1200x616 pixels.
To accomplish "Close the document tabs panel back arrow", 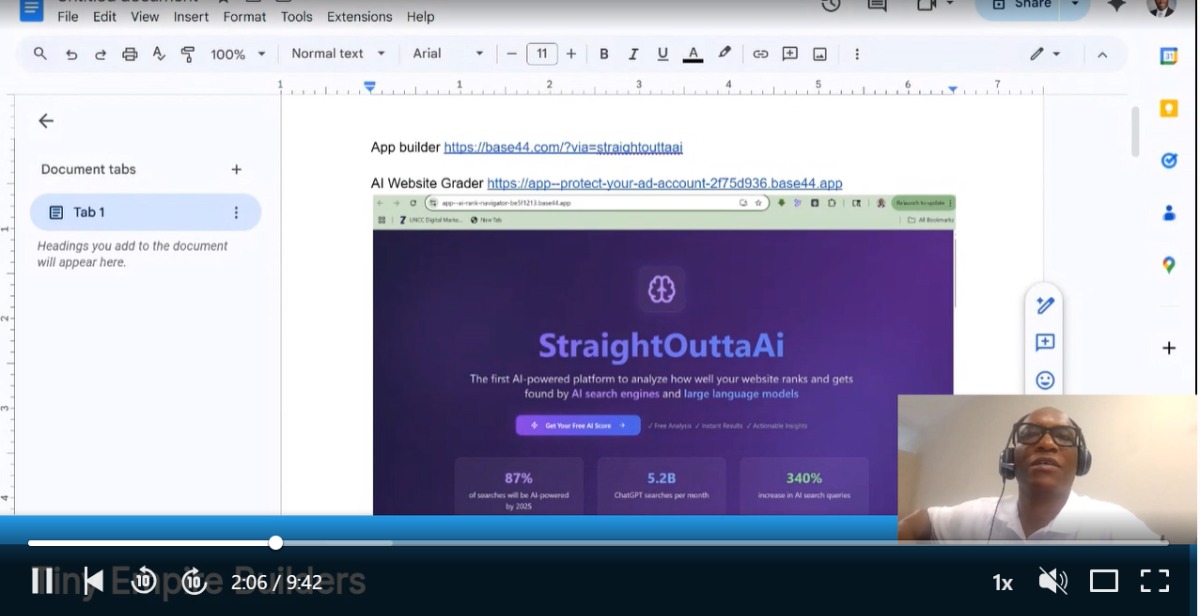I will (x=46, y=121).
